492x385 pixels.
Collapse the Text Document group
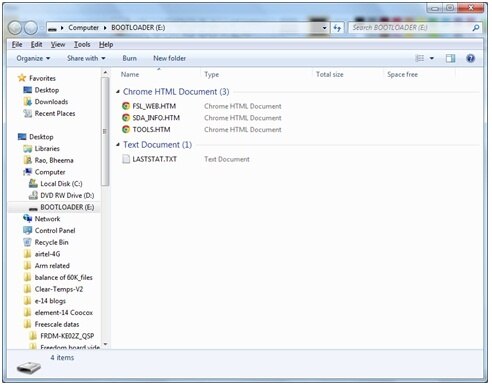118,145
